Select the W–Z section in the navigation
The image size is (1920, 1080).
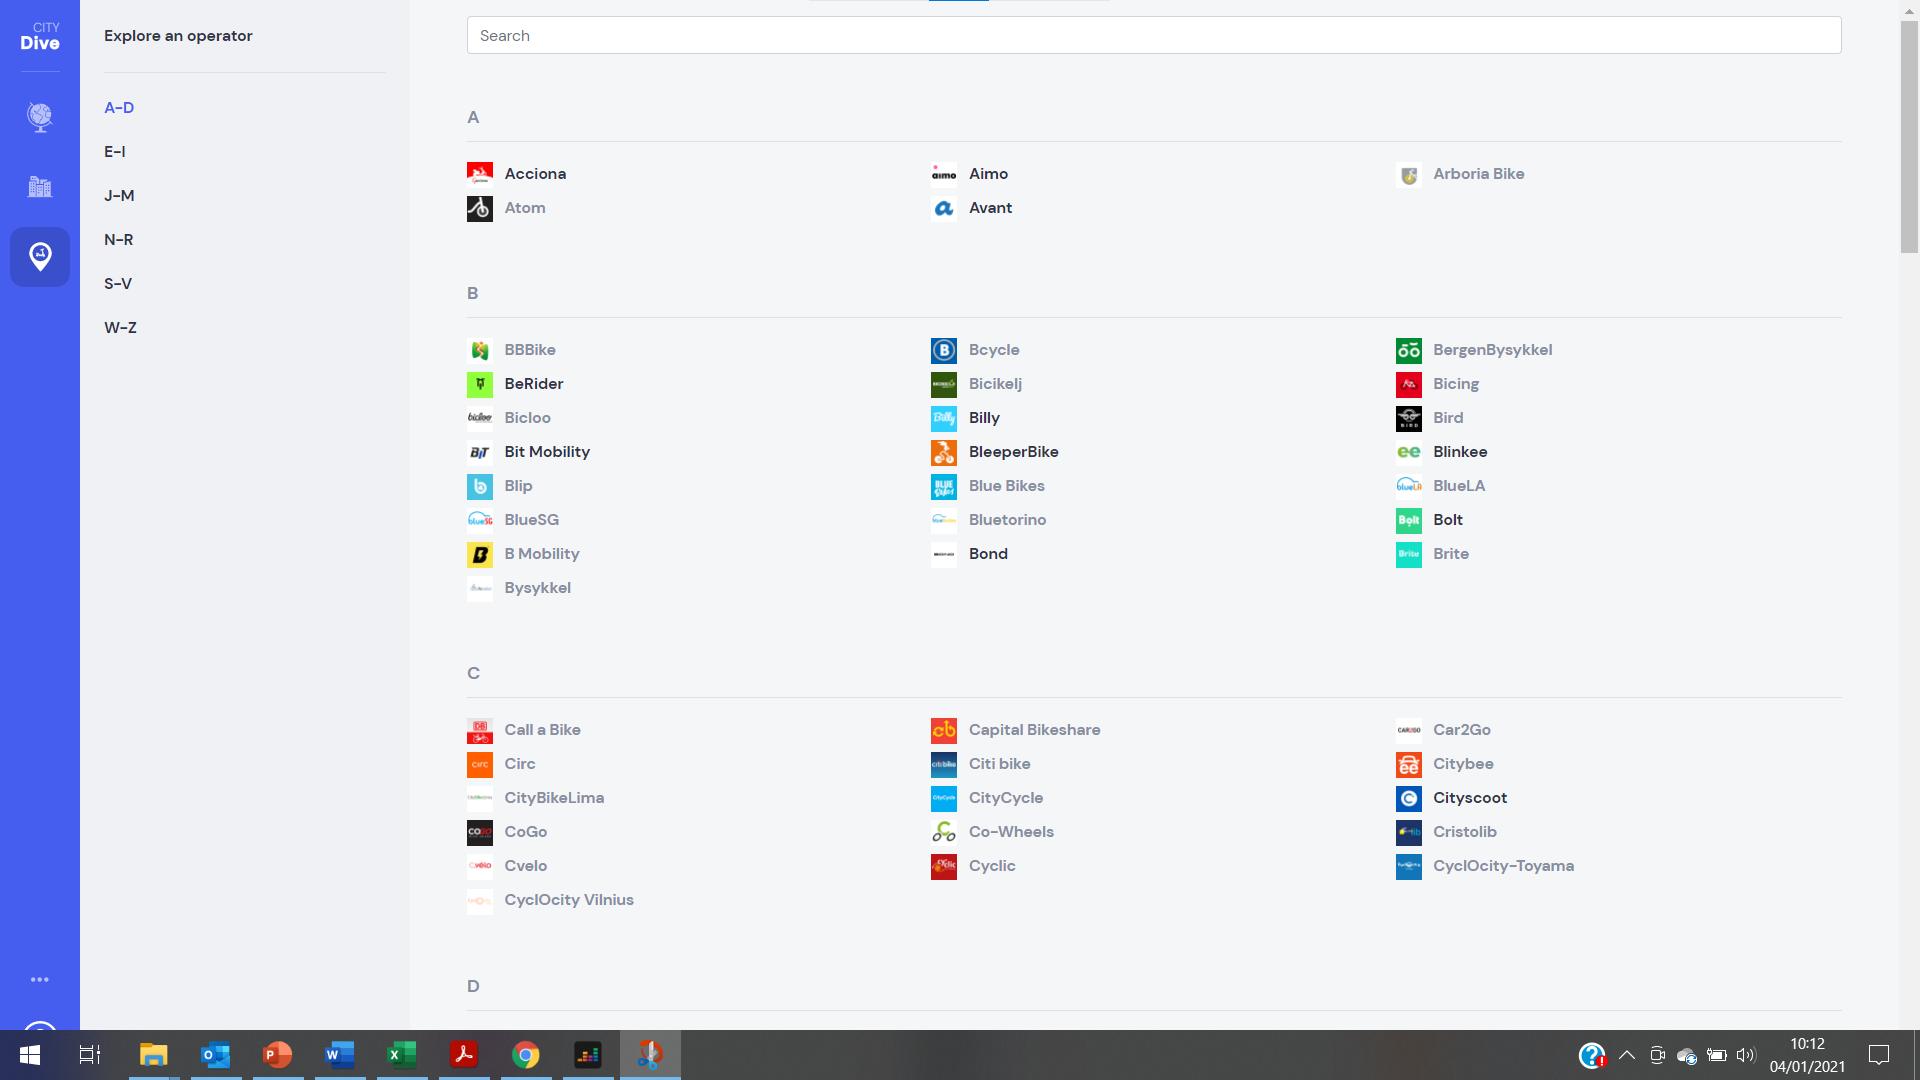120,327
